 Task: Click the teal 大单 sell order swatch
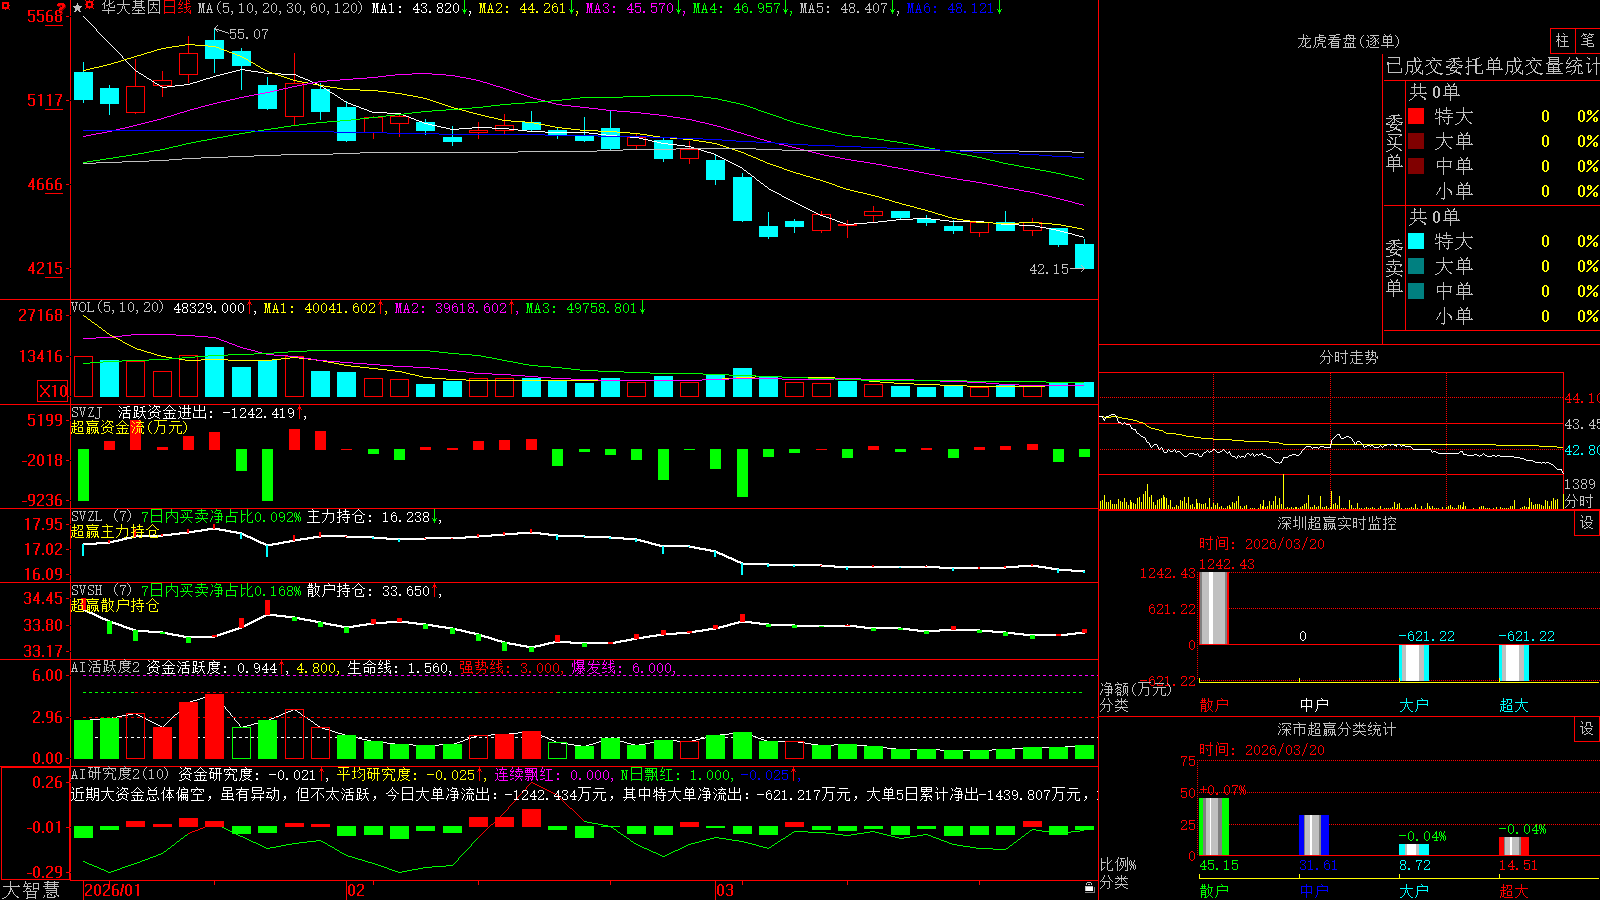pyautogui.click(x=1416, y=266)
